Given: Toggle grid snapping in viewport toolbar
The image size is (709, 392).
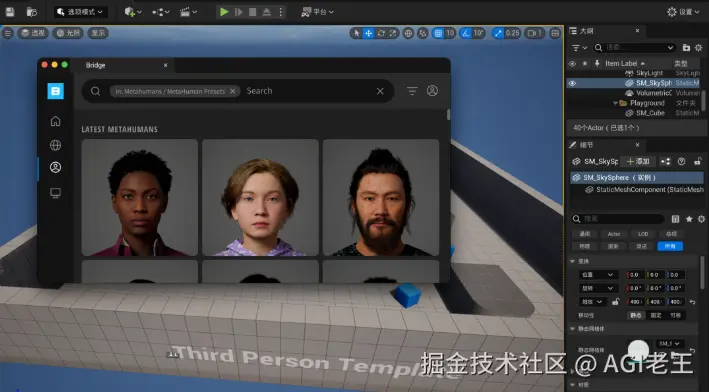Looking at the screenshot, I should [x=437, y=33].
